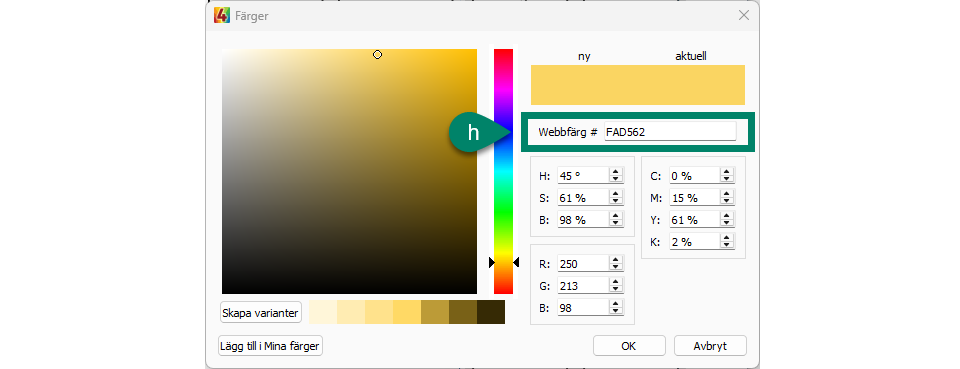The width and height of the screenshot is (960, 369).
Task: Click the S saturation value field
Action: pyautogui.click(x=583, y=198)
